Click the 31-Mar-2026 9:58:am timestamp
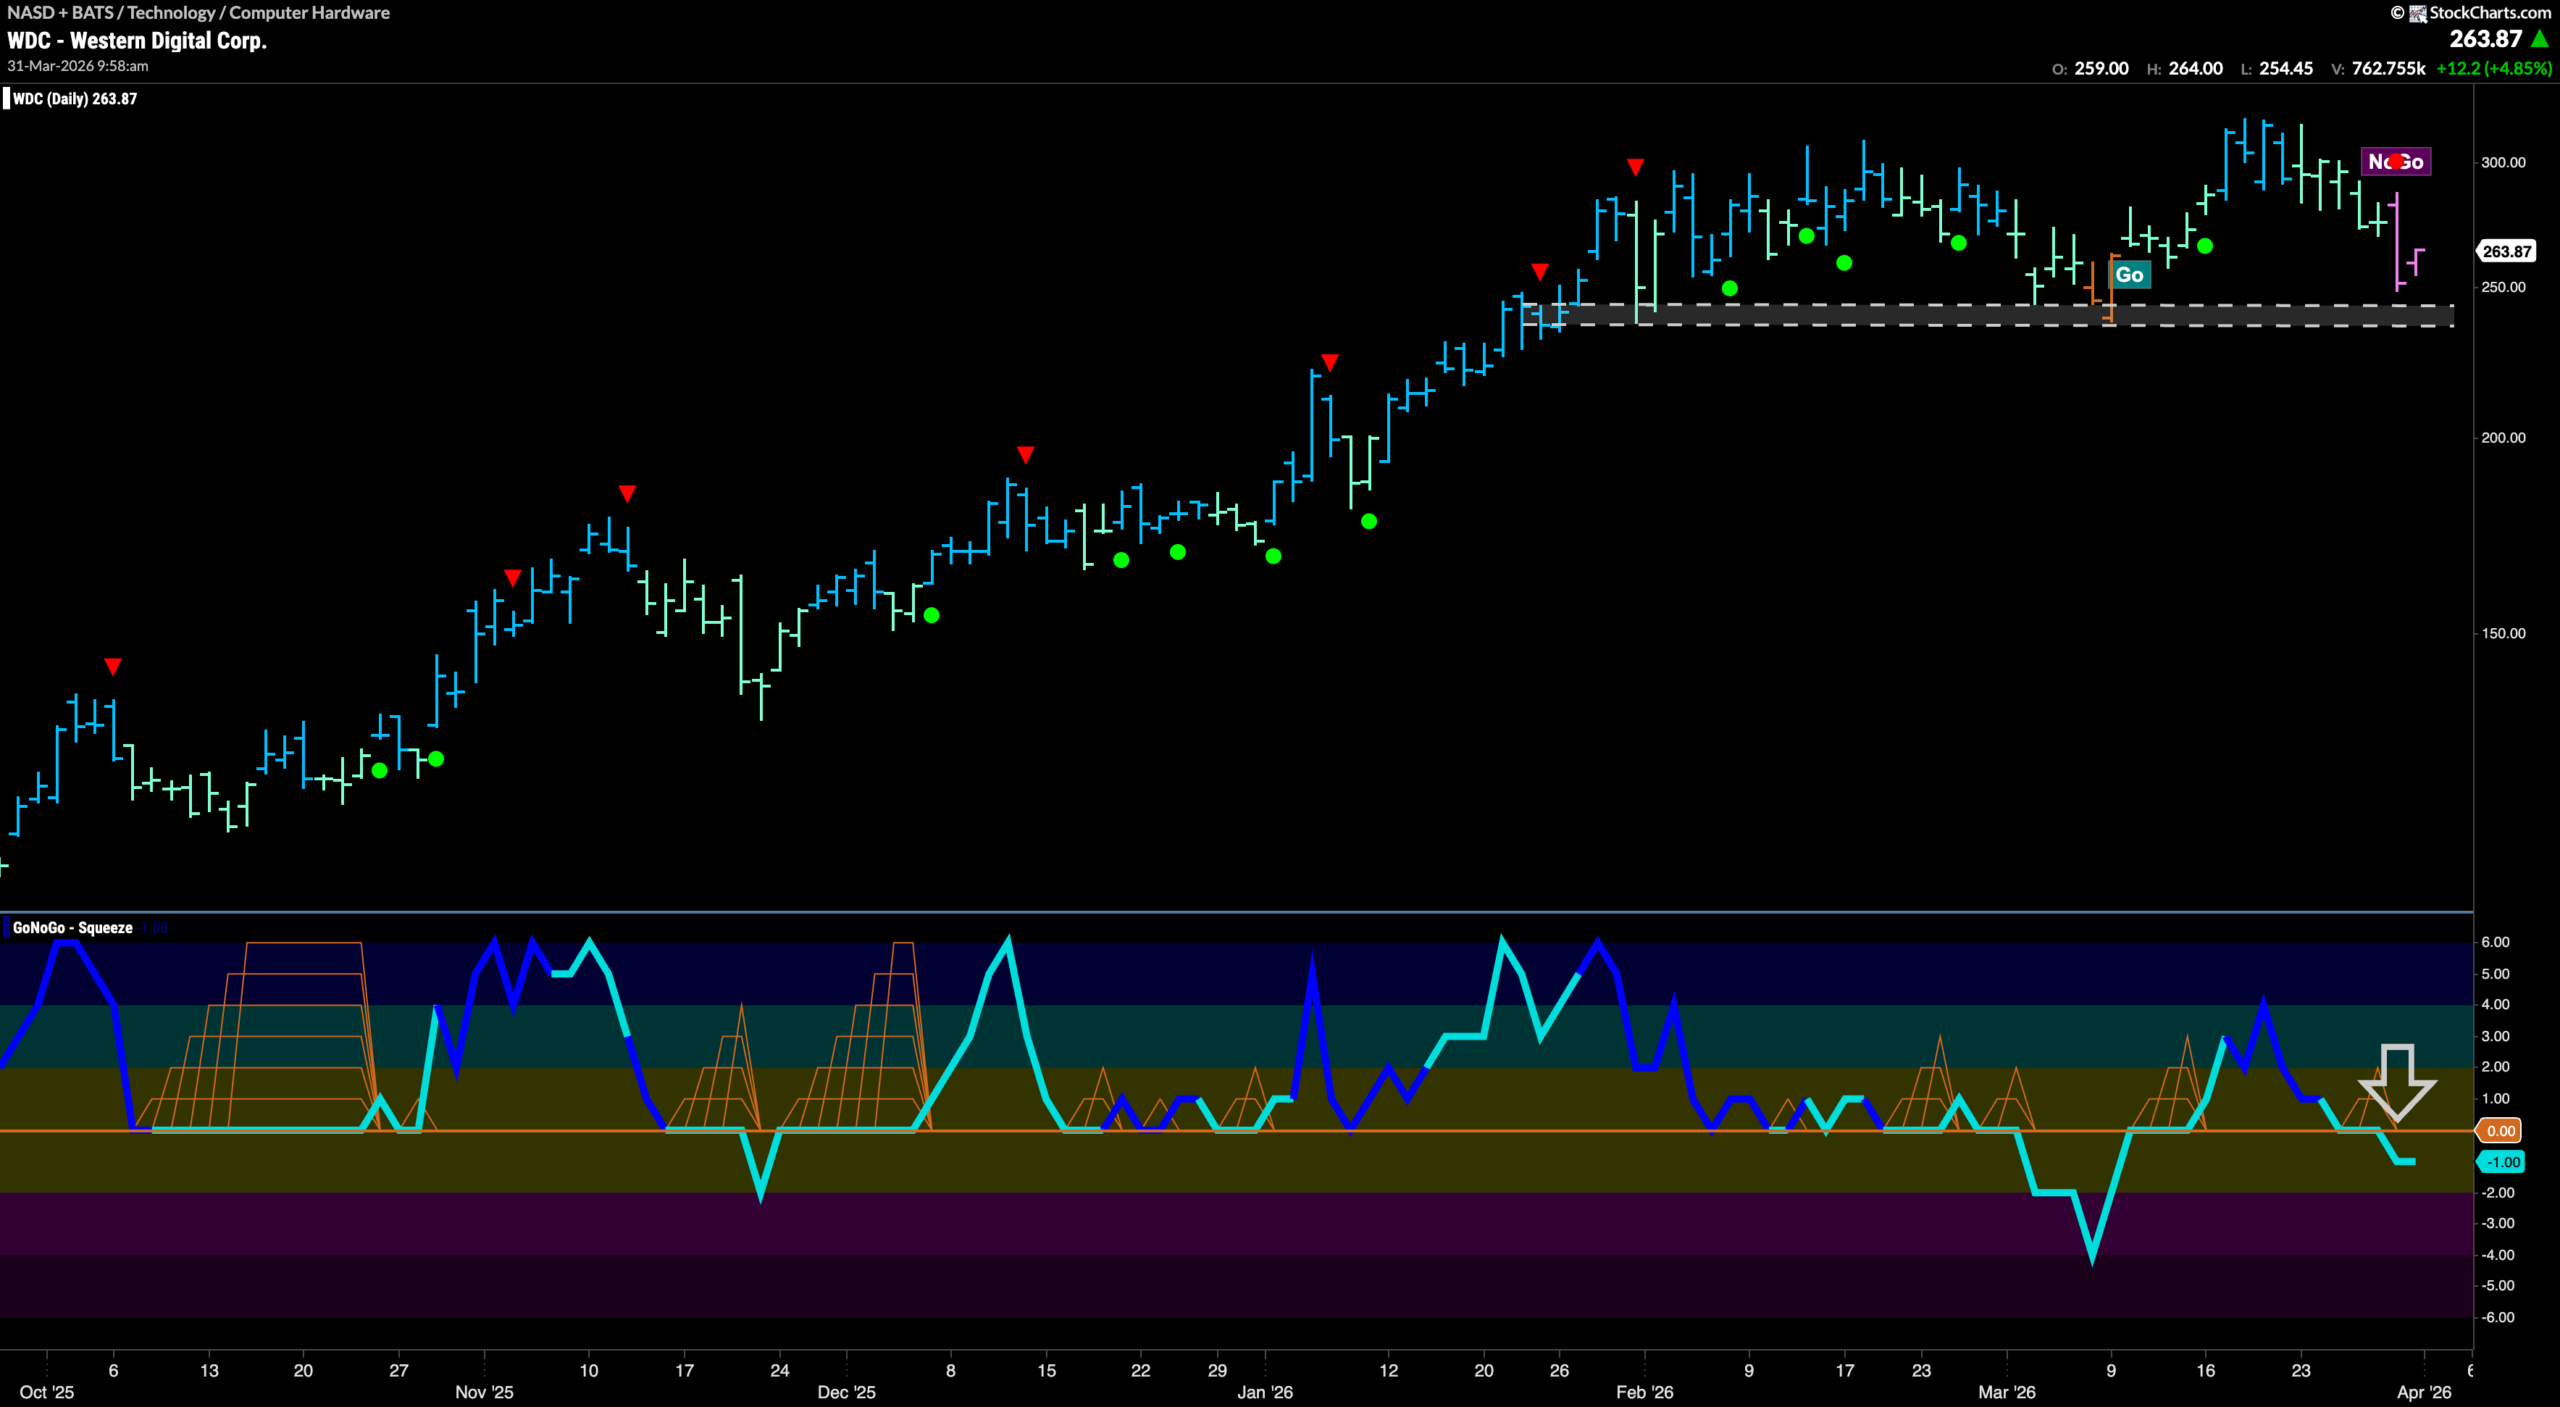The image size is (2560, 1407). tap(78, 66)
